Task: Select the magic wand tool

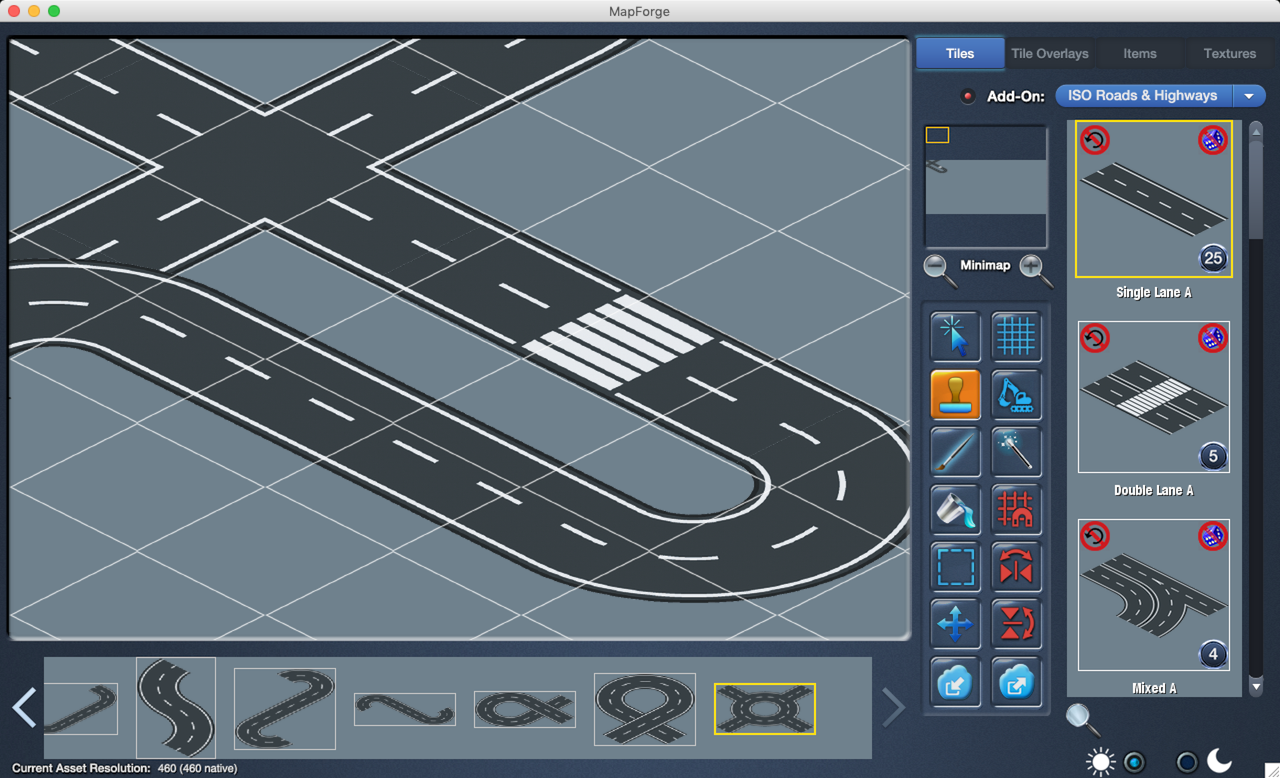Action: click(1016, 451)
